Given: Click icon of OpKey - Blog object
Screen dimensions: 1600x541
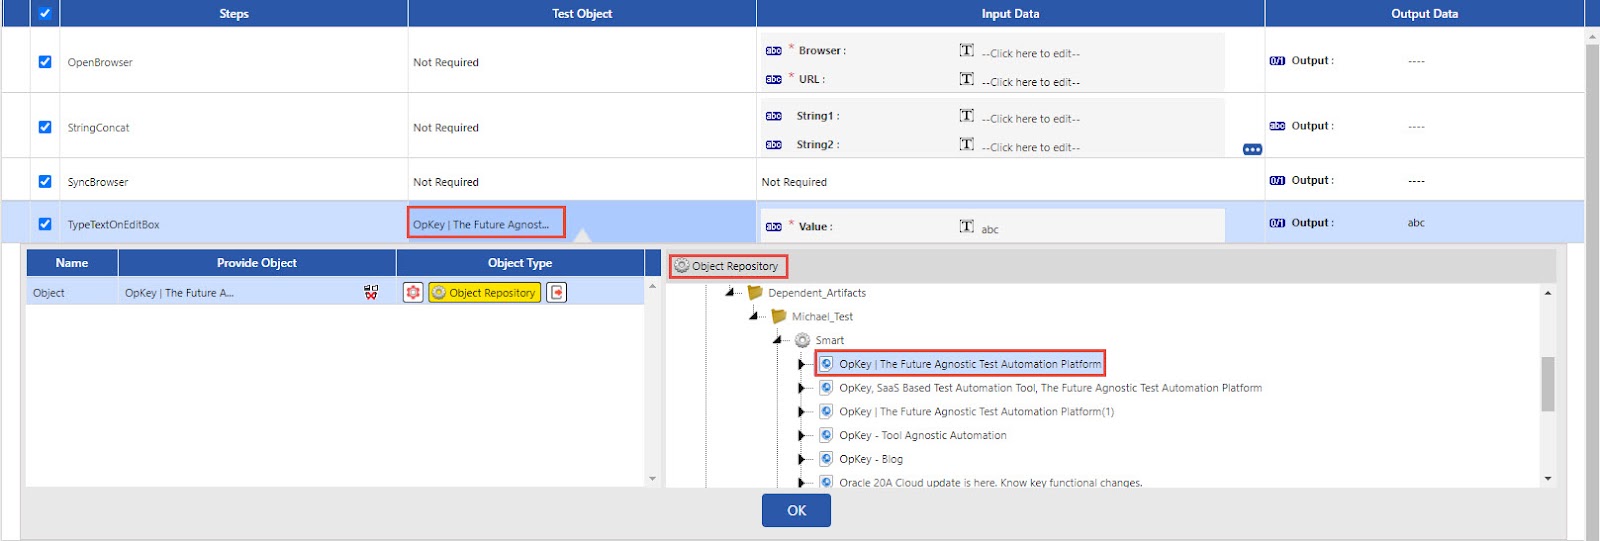Looking at the screenshot, I should click(826, 459).
